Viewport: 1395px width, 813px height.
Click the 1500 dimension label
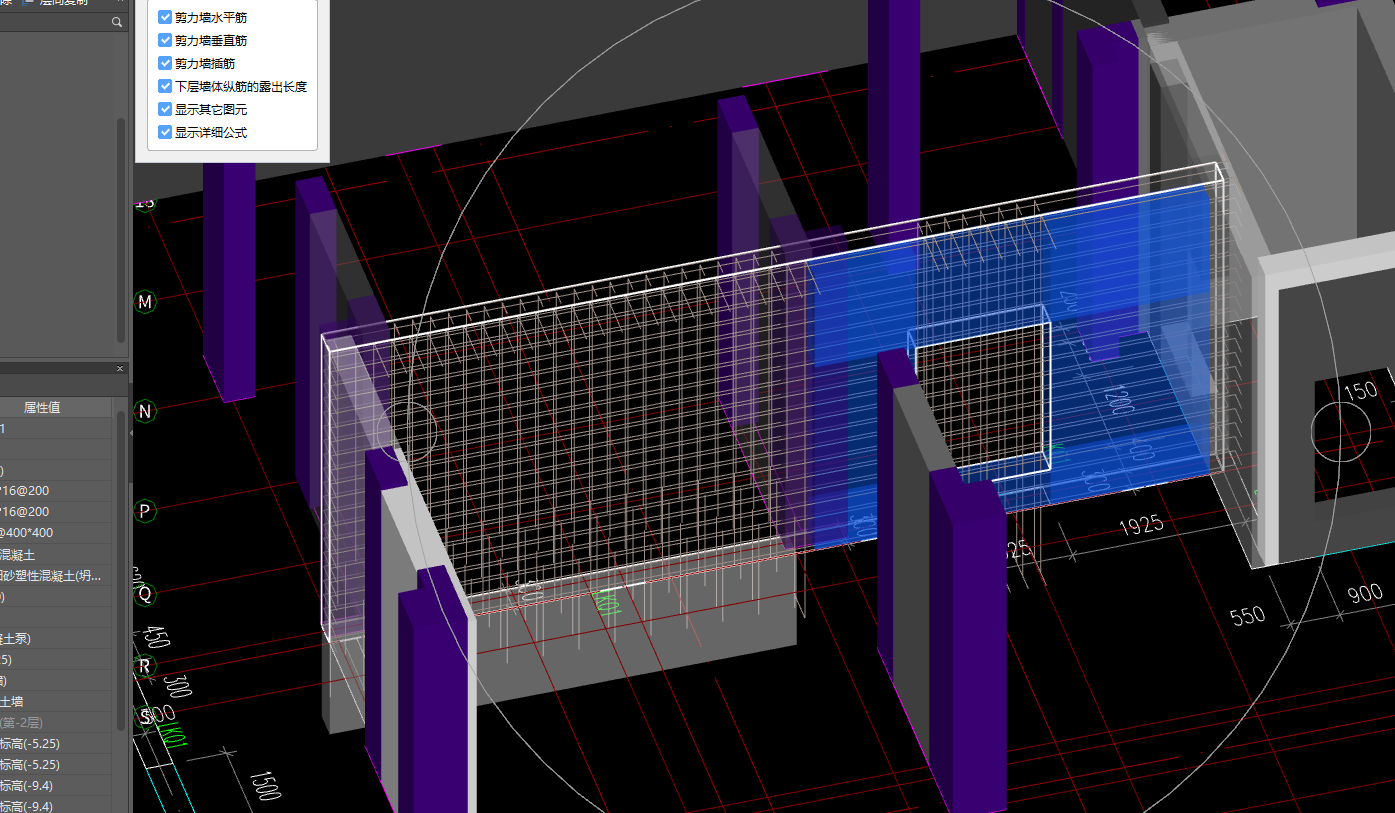click(x=264, y=785)
